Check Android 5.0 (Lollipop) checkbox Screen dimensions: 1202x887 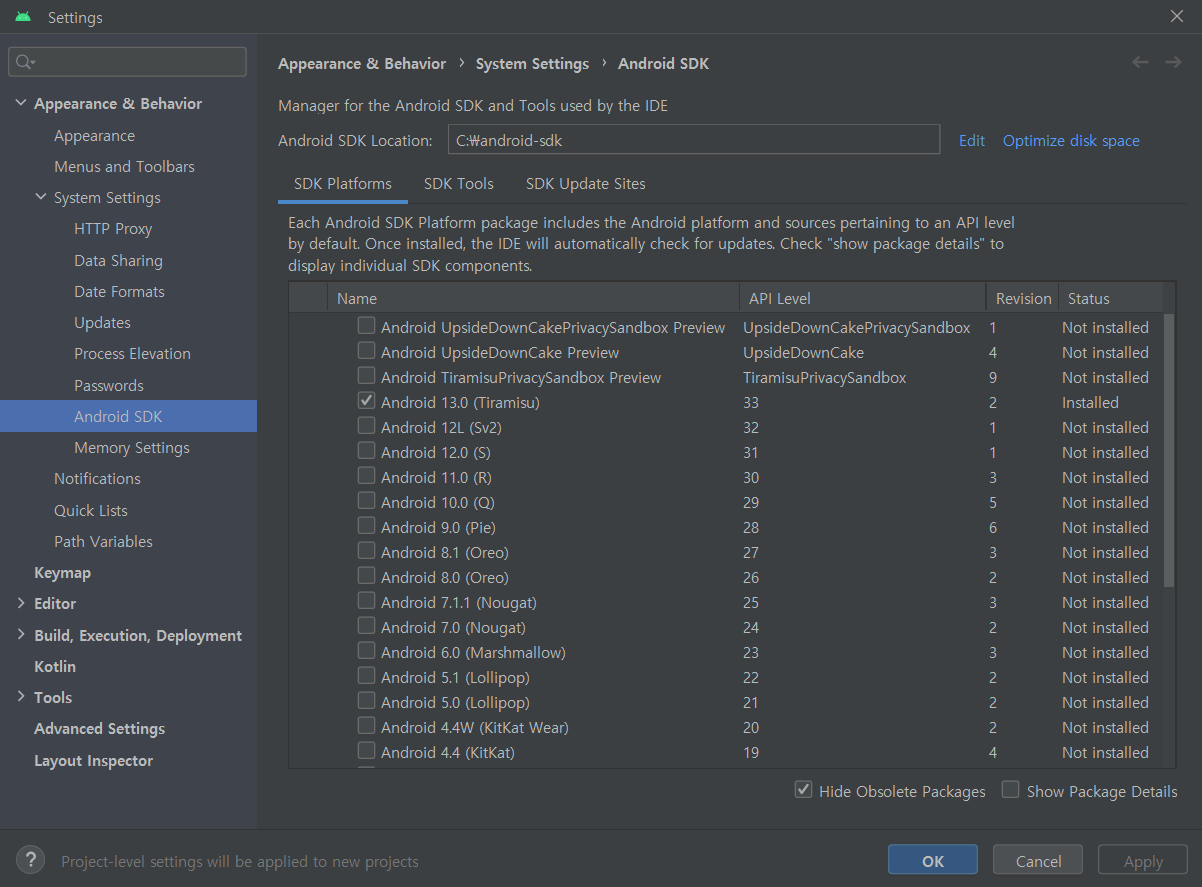(367, 701)
